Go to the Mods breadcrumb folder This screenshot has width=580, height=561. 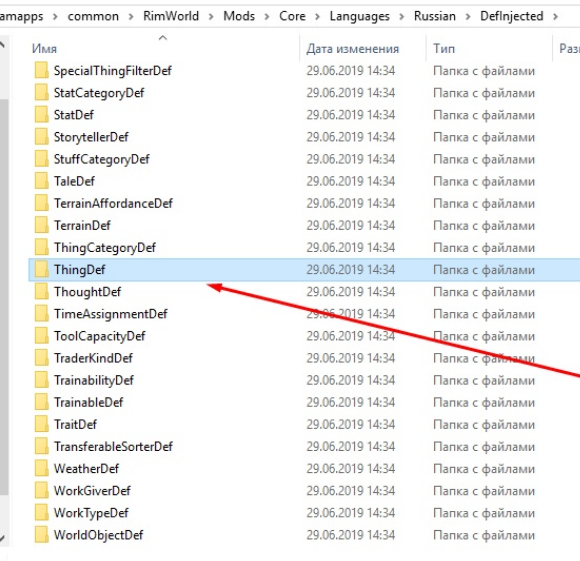tap(239, 16)
